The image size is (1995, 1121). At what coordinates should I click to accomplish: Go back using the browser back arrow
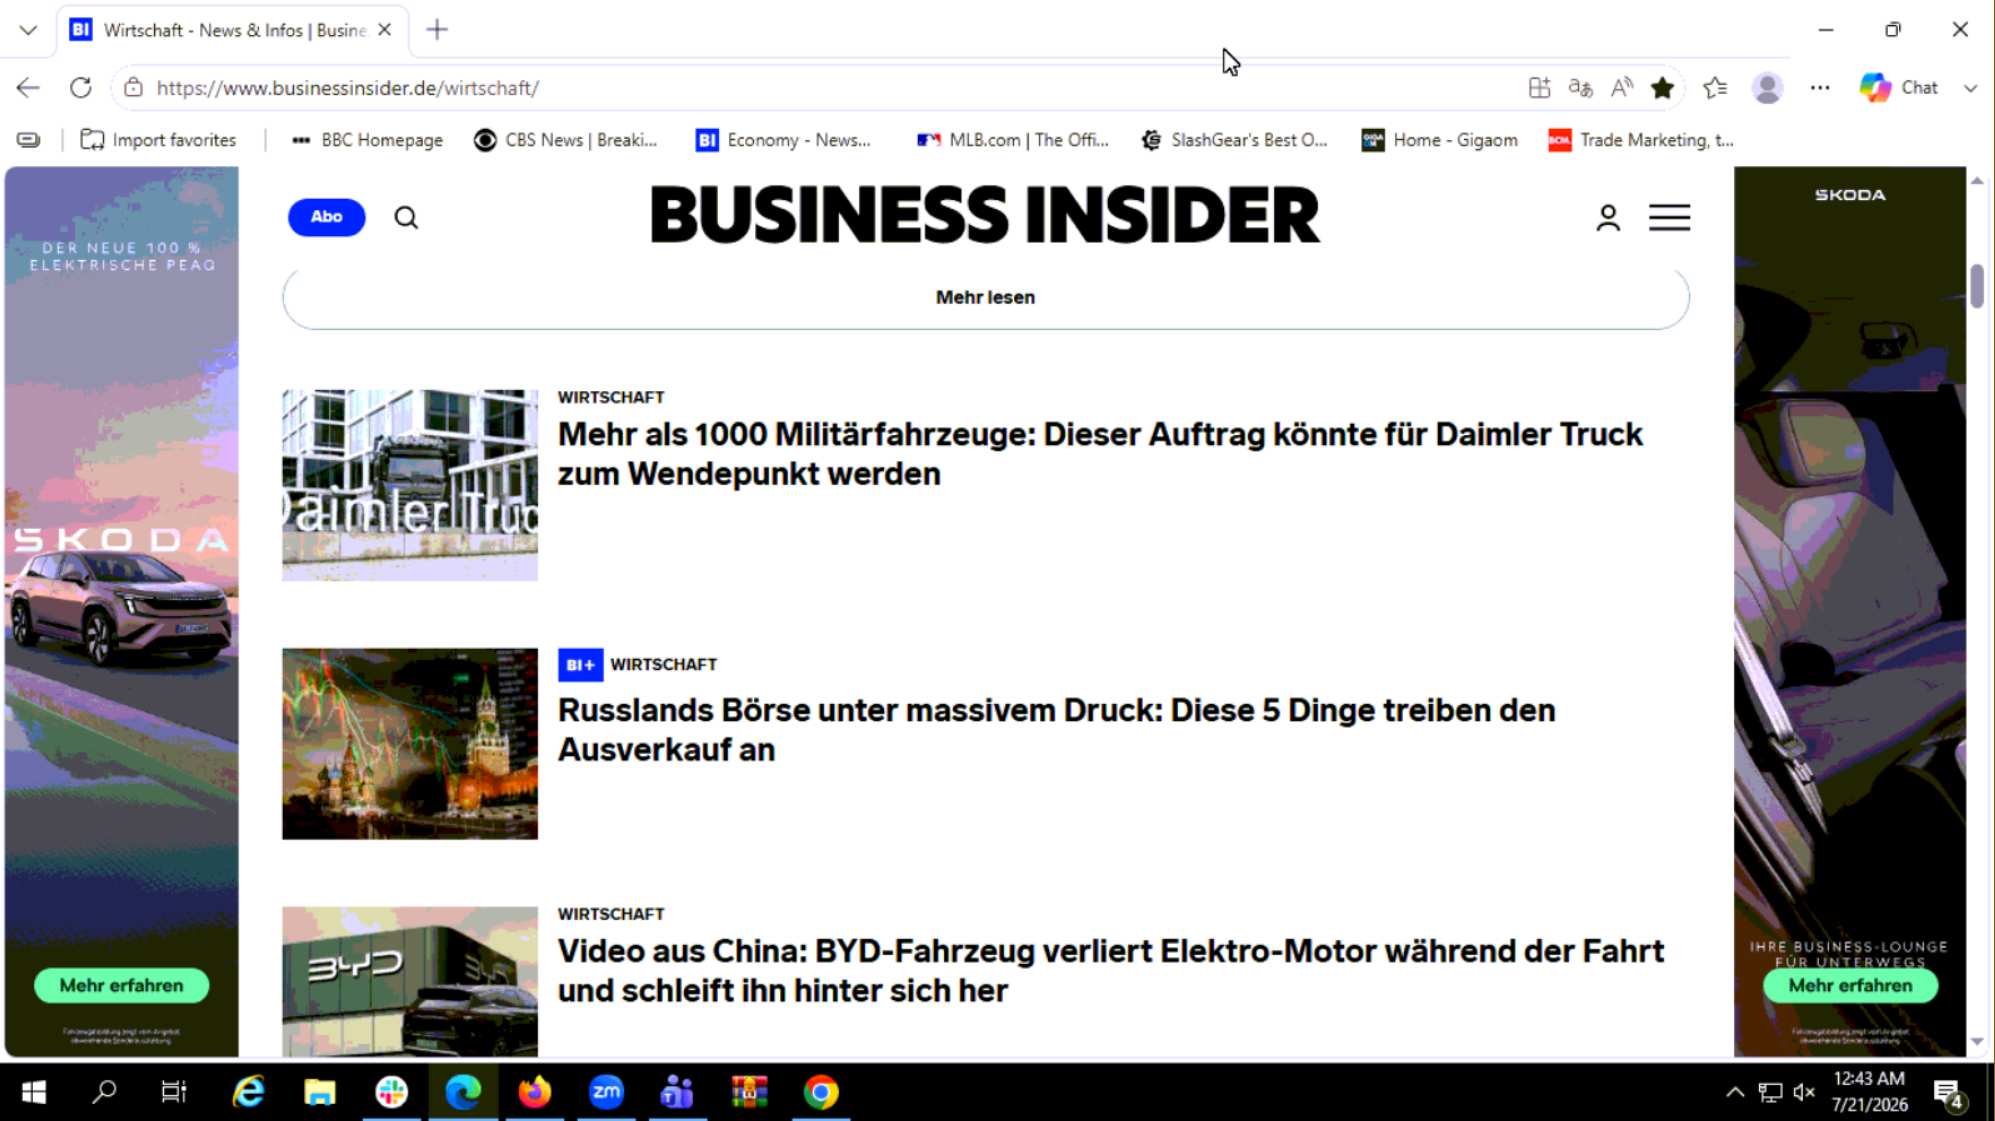pyautogui.click(x=28, y=88)
